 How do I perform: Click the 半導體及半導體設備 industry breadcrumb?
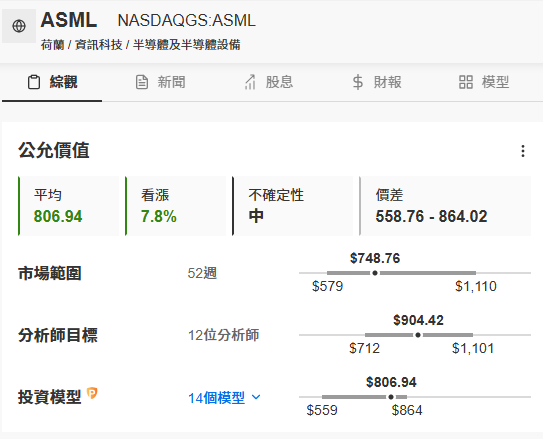(x=187, y=45)
